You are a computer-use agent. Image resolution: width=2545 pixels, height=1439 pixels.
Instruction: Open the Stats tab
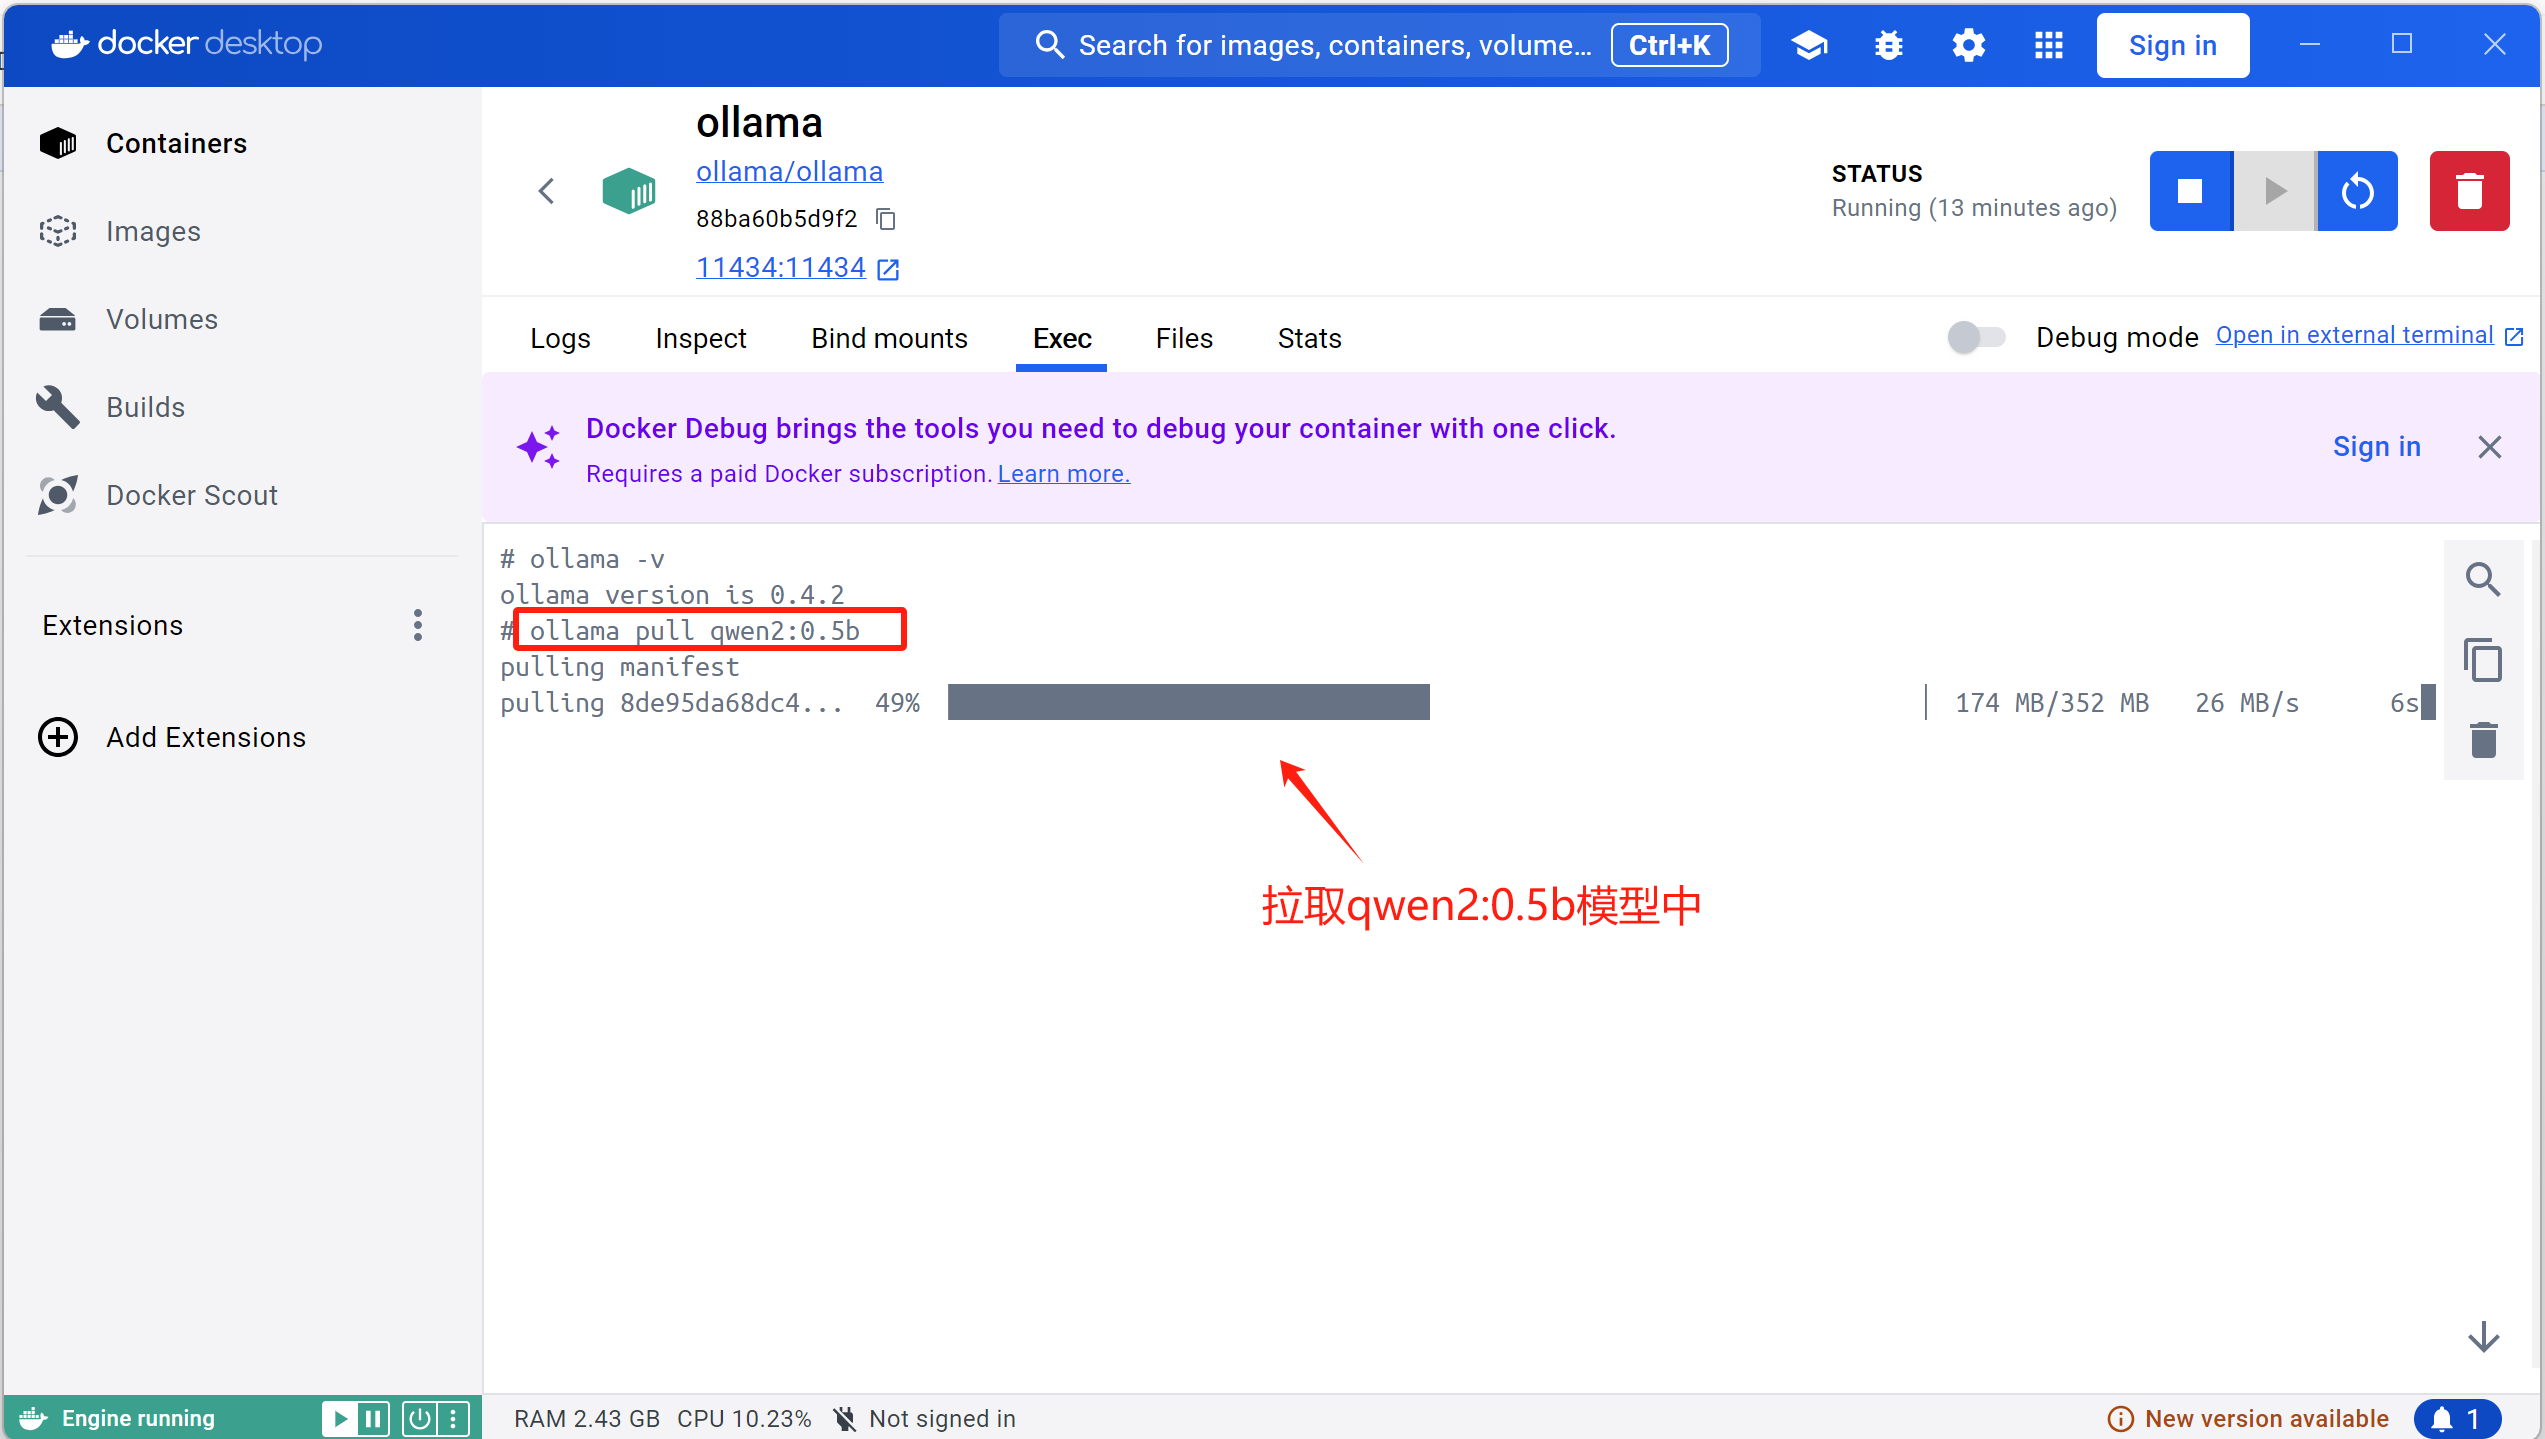pos(1309,339)
